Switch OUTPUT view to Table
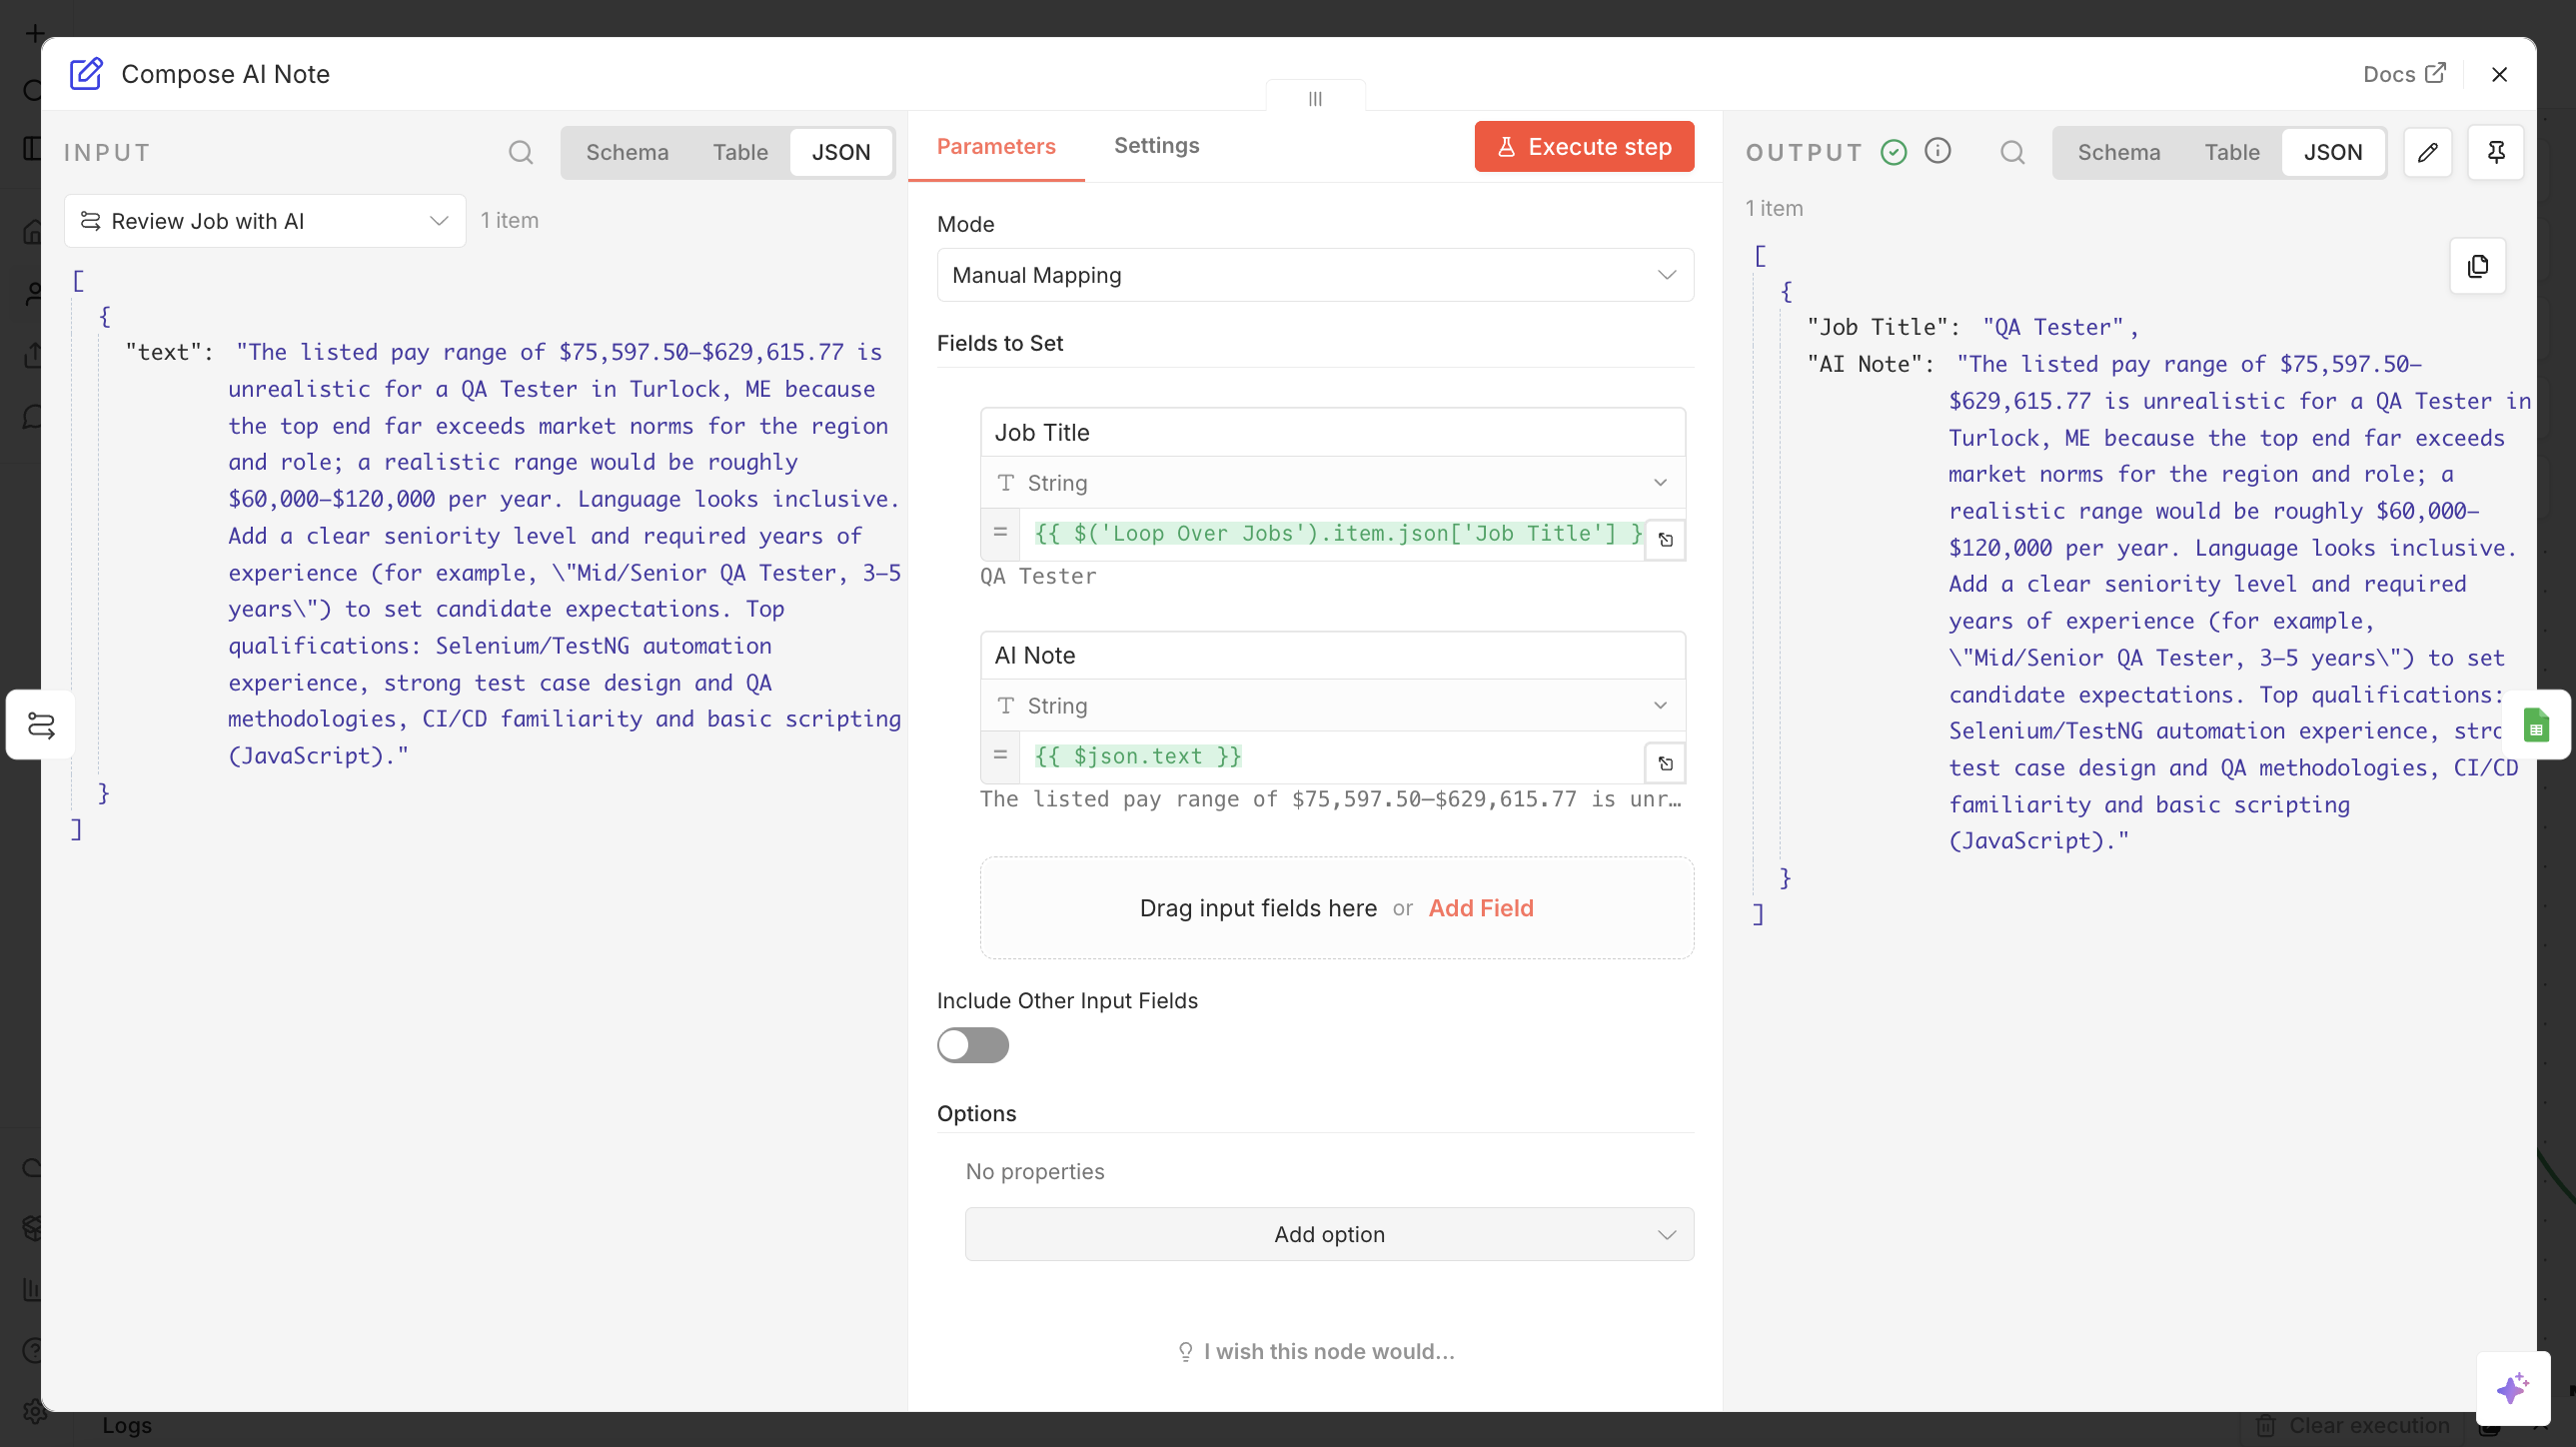 (2232, 152)
